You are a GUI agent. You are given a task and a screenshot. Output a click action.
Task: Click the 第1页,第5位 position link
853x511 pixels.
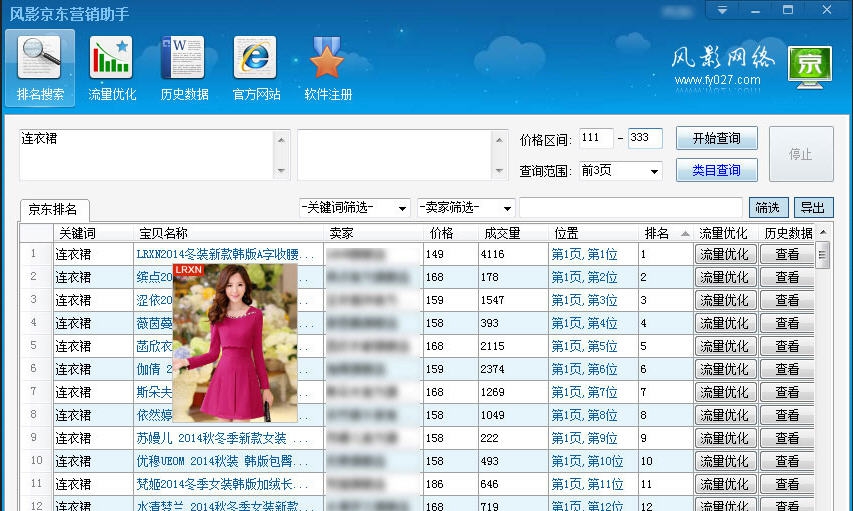(x=584, y=346)
